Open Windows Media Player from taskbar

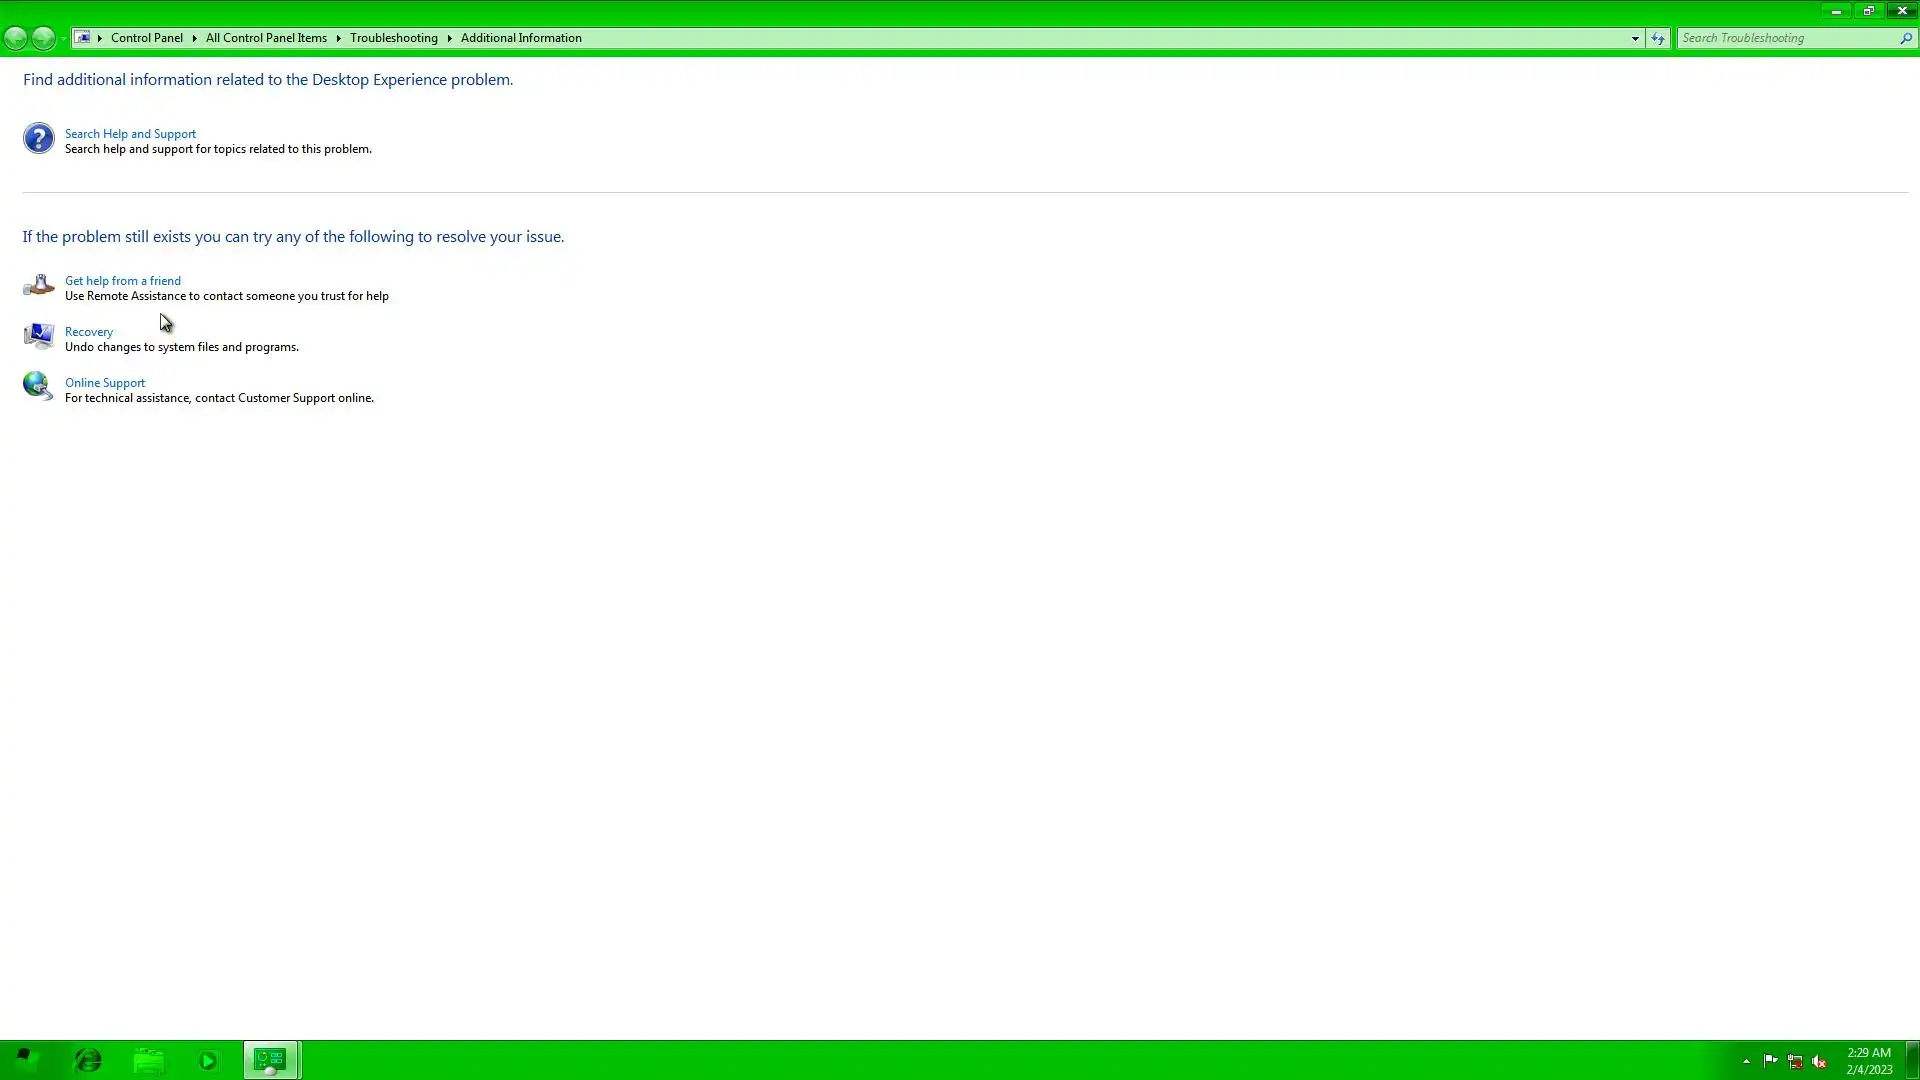208,1060
